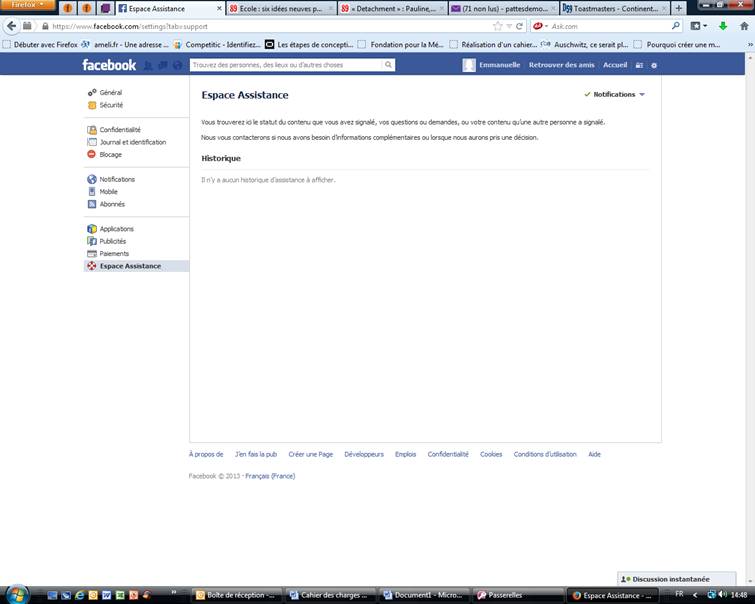Open Emmanuelle profile picture thumbnail

coord(469,65)
